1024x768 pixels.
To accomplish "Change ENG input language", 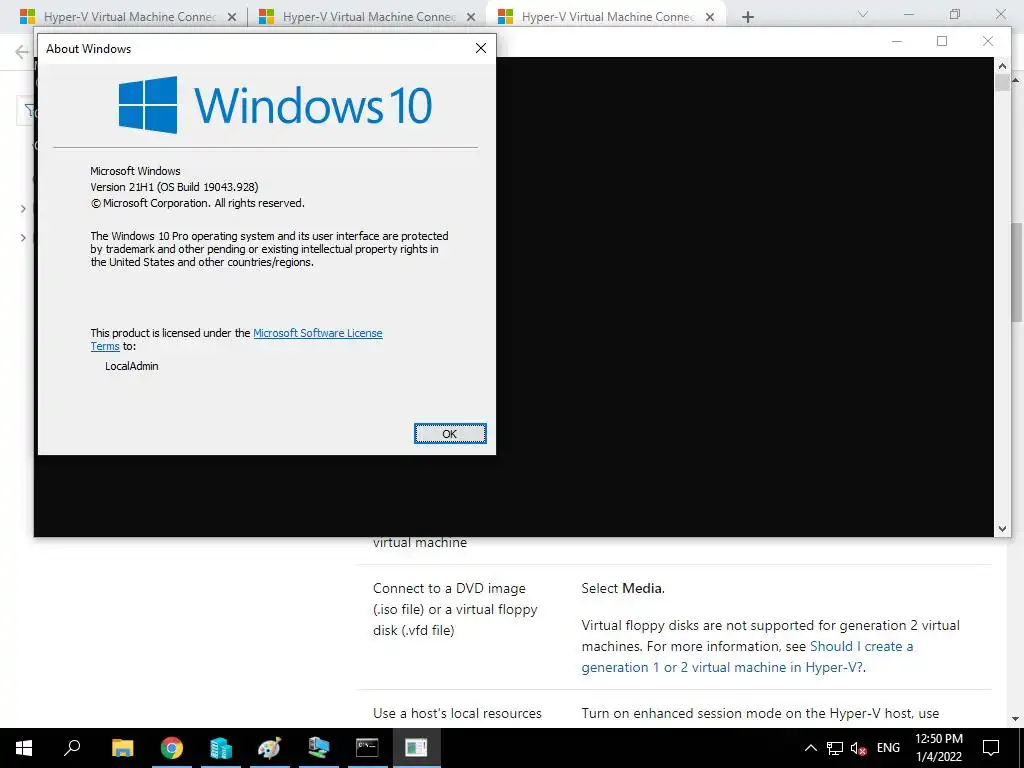I will (x=888, y=748).
